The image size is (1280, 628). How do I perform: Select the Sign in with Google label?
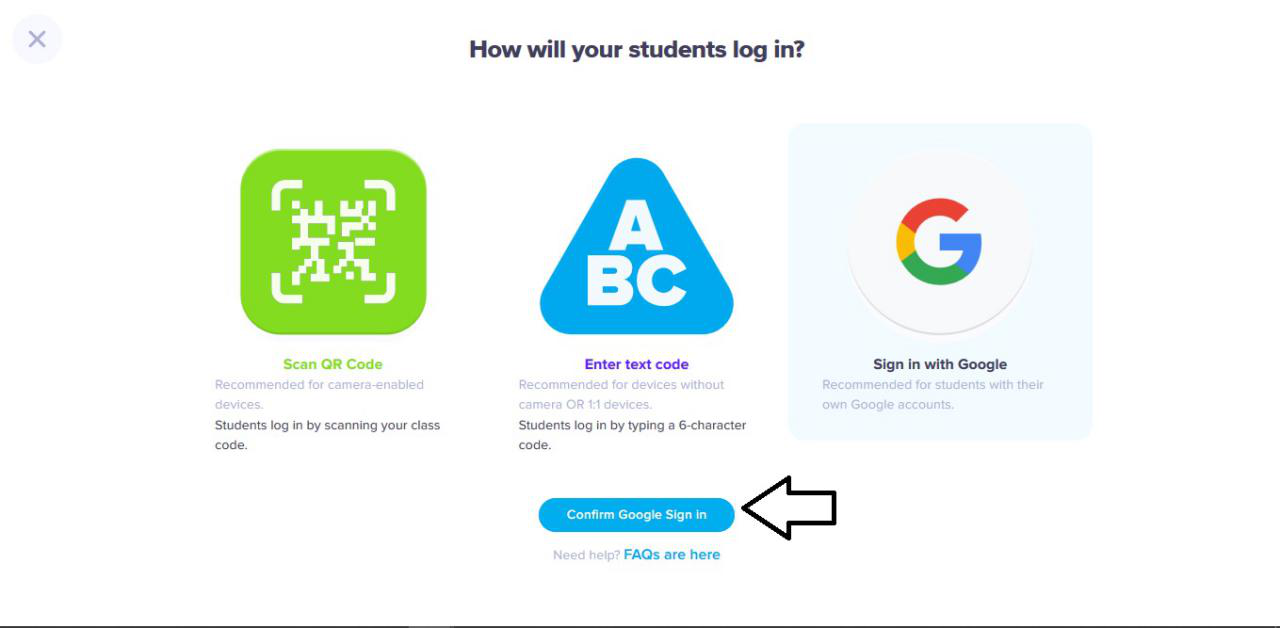[940, 364]
